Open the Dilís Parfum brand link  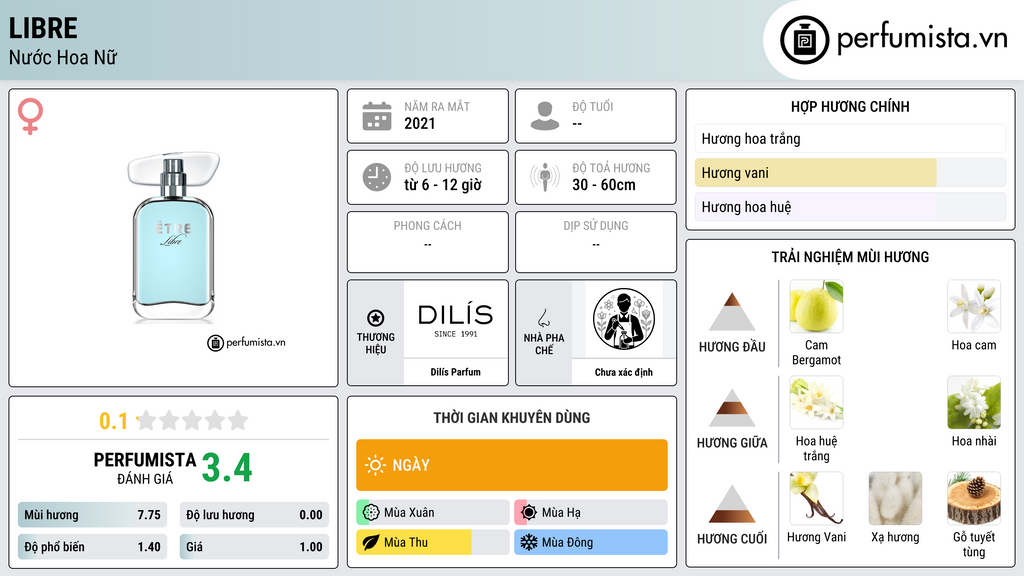click(455, 372)
